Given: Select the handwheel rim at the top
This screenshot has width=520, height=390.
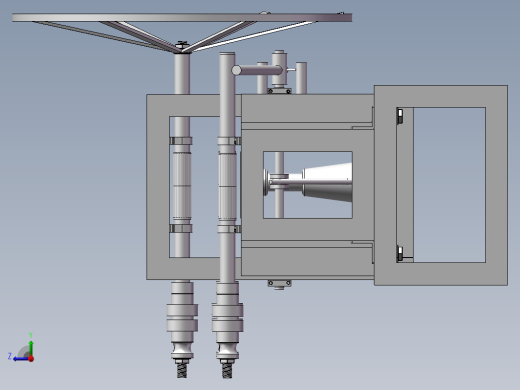Looking at the screenshot, I should point(182,18).
